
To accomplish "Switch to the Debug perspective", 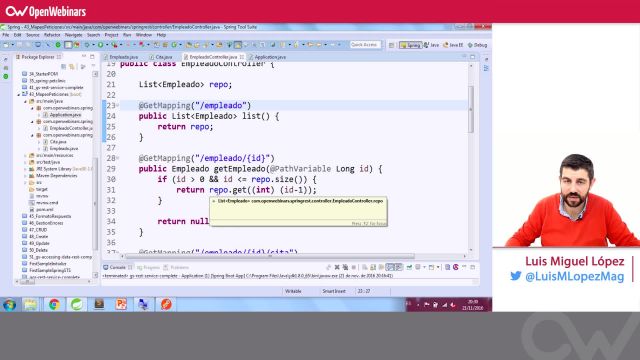I will [x=478, y=45].
